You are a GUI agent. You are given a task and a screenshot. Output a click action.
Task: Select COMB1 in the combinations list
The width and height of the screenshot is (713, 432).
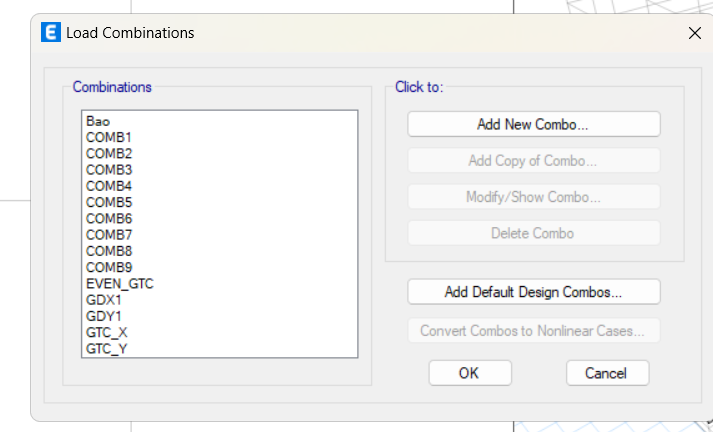coord(109,137)
